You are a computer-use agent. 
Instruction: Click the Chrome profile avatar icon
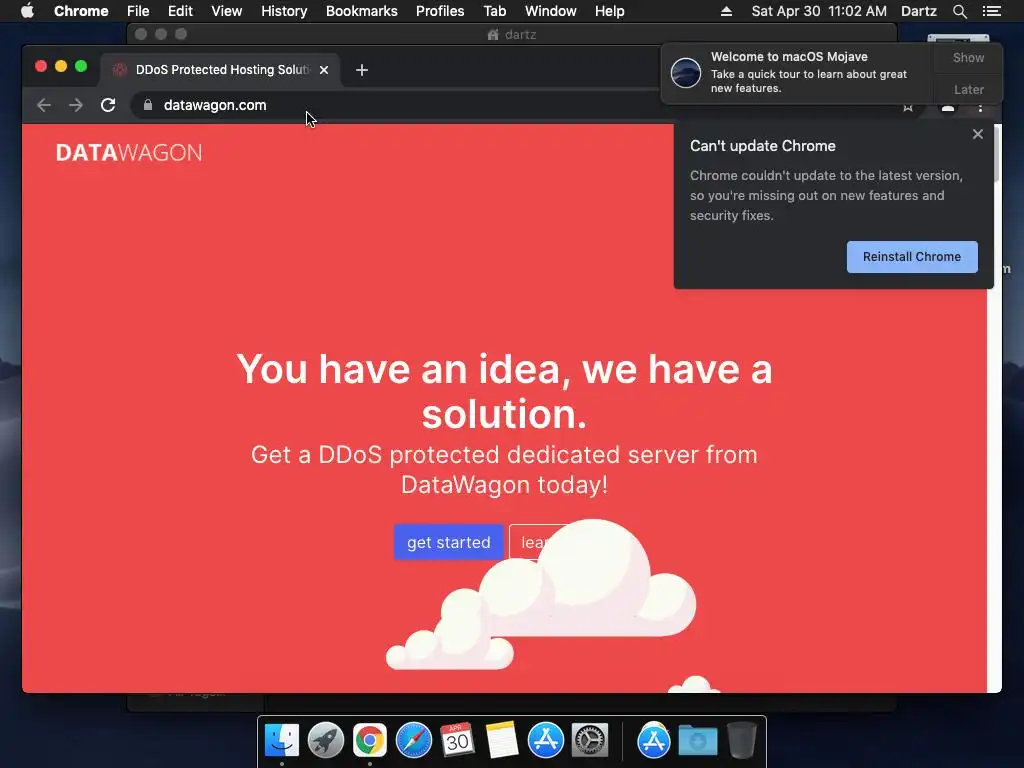tap(948, 108)
